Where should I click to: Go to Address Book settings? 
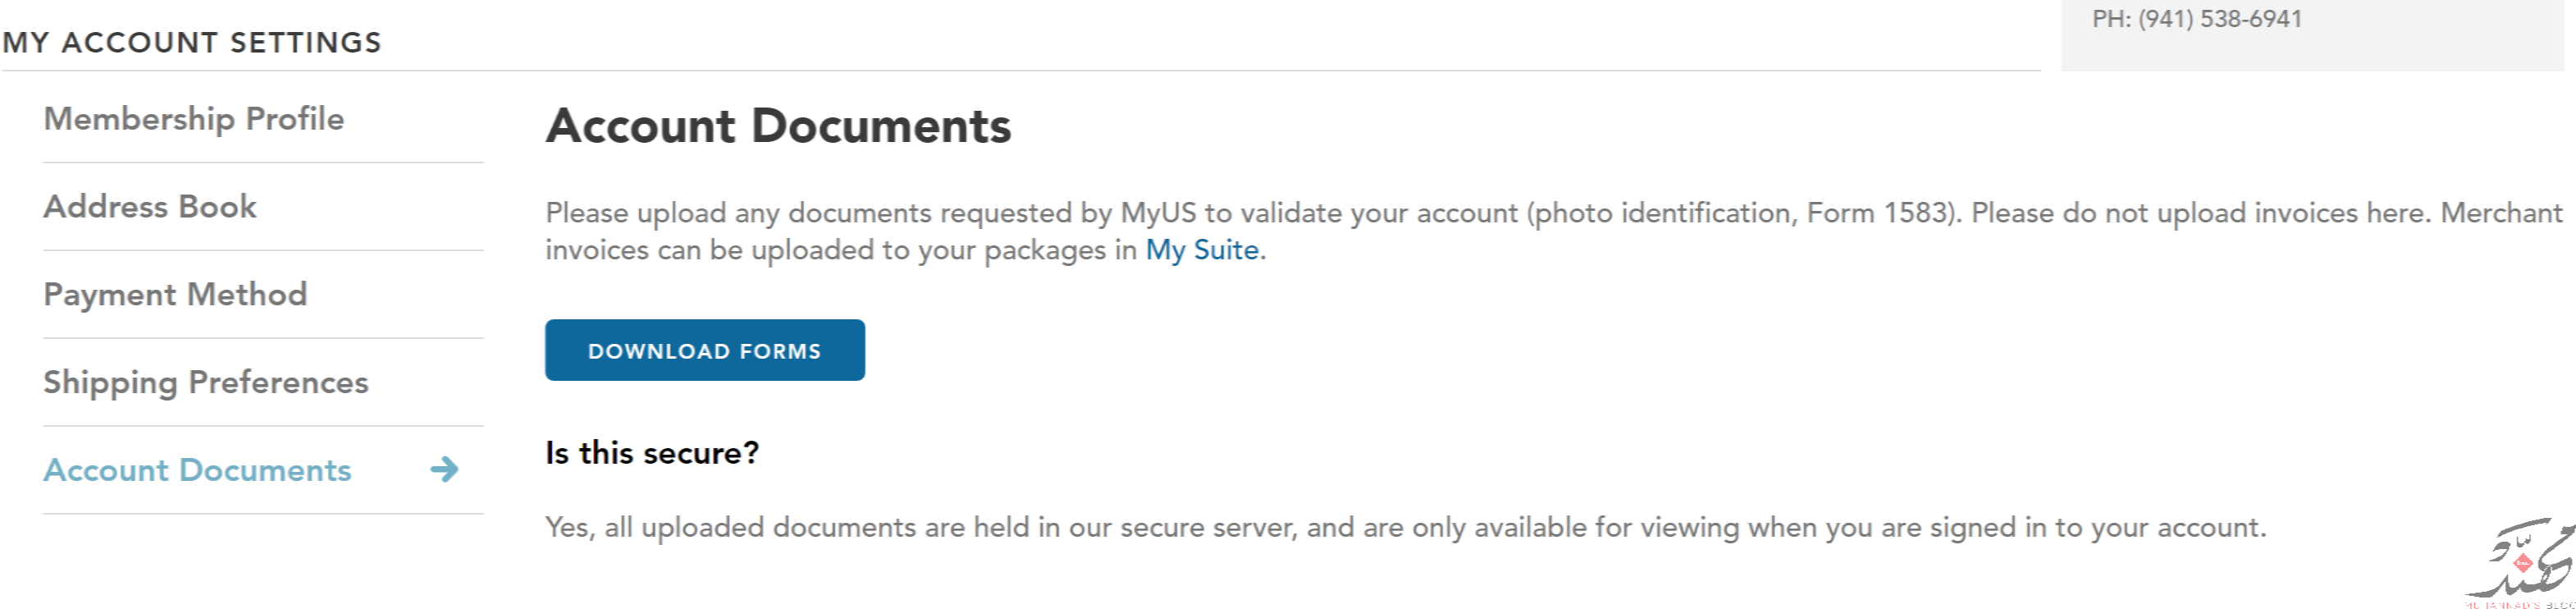tap(150, 207)
